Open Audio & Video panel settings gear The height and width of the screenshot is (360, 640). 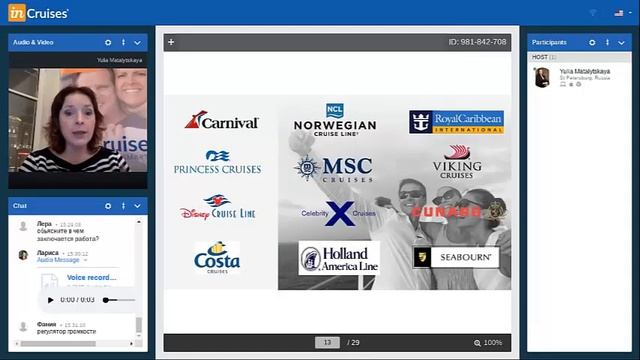coord(108,42)
